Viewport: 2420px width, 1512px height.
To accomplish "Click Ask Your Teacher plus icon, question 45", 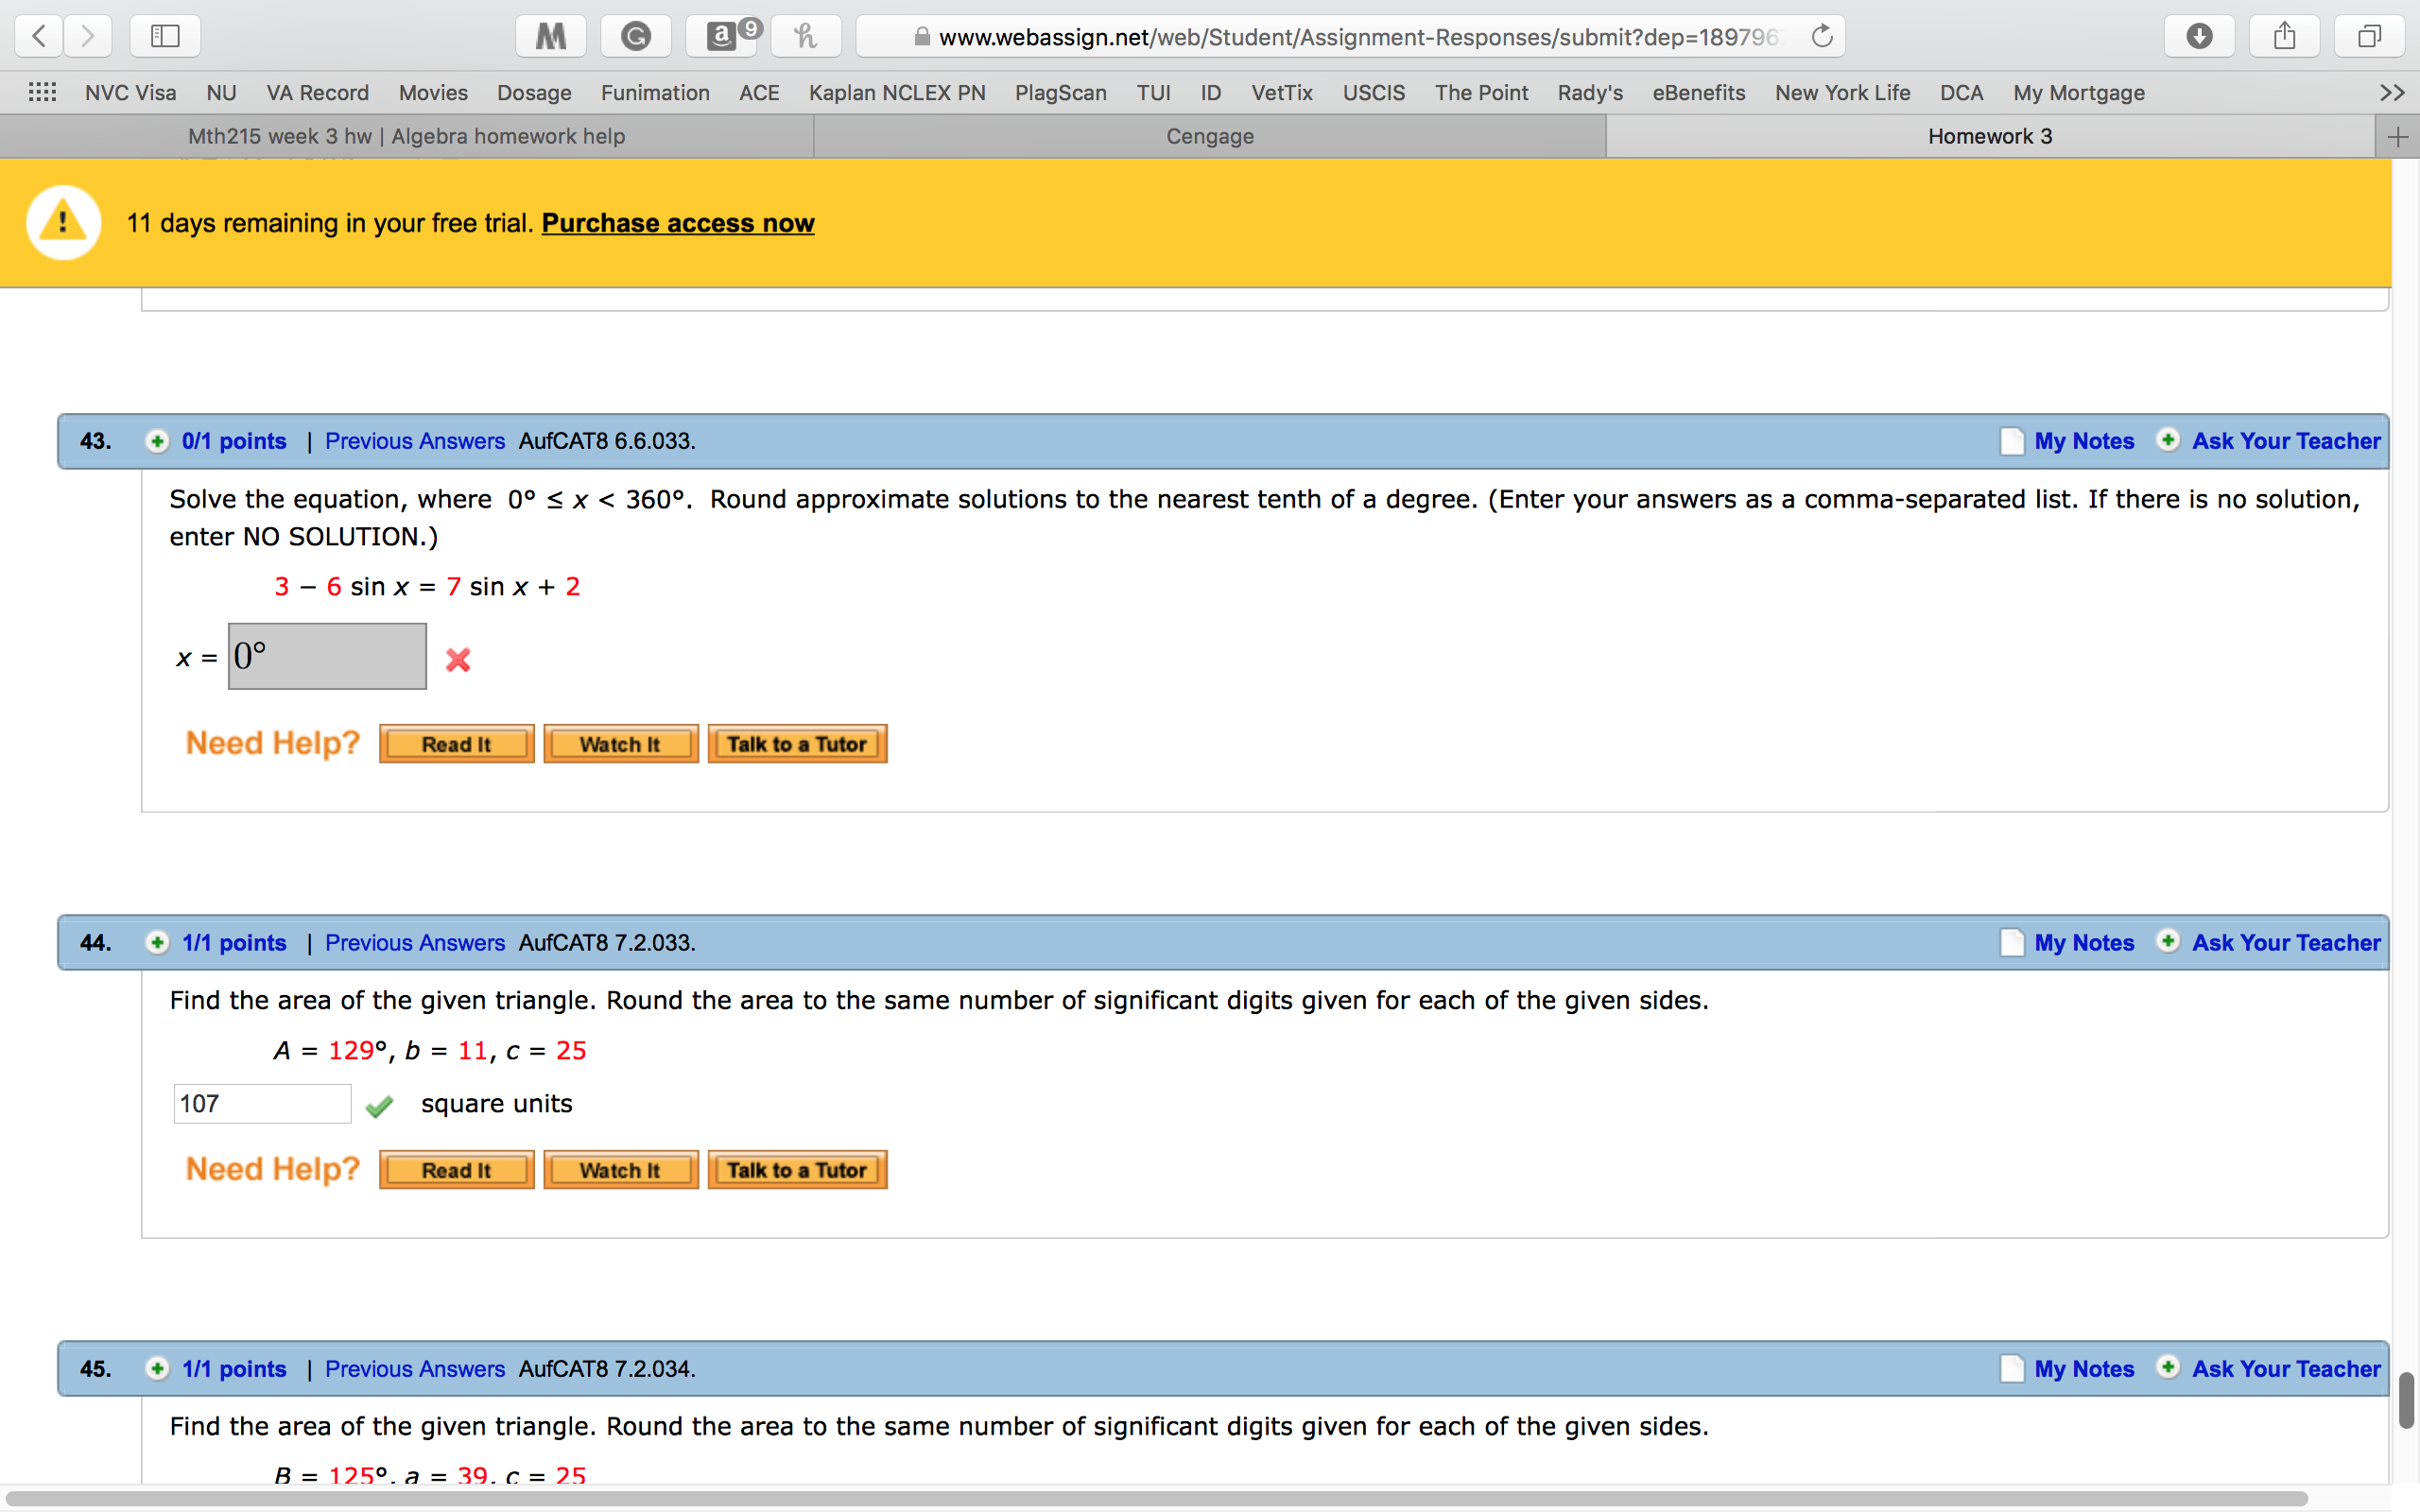I will point(2168,1367).
